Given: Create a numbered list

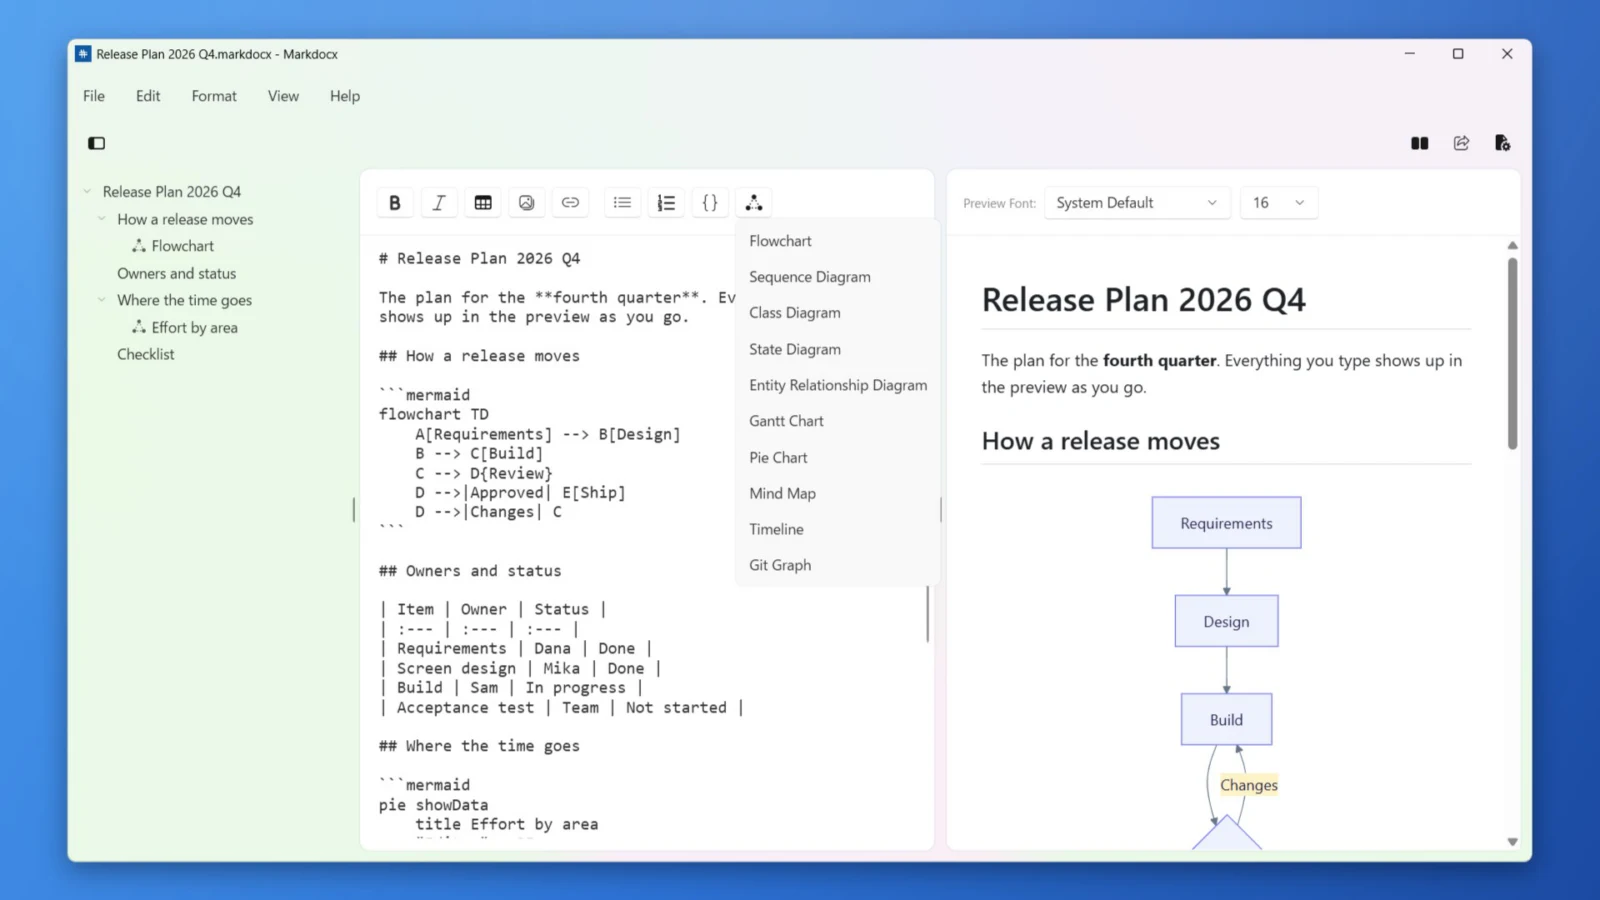Looking at the screenshot, I should tap(666, 203).
